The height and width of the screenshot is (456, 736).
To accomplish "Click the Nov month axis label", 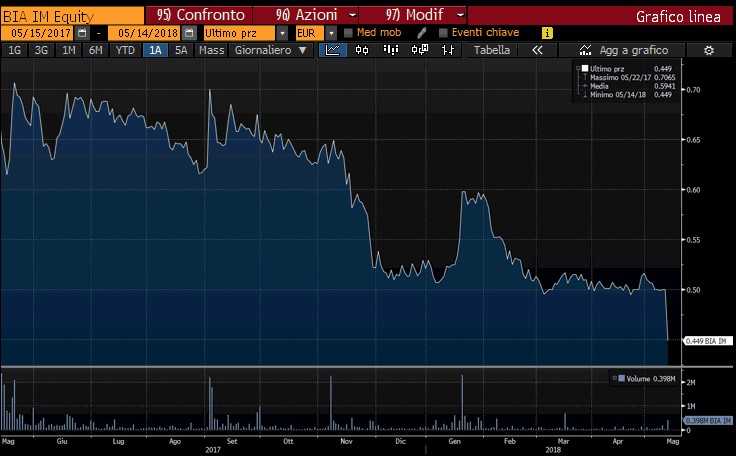I will point(346,441).
